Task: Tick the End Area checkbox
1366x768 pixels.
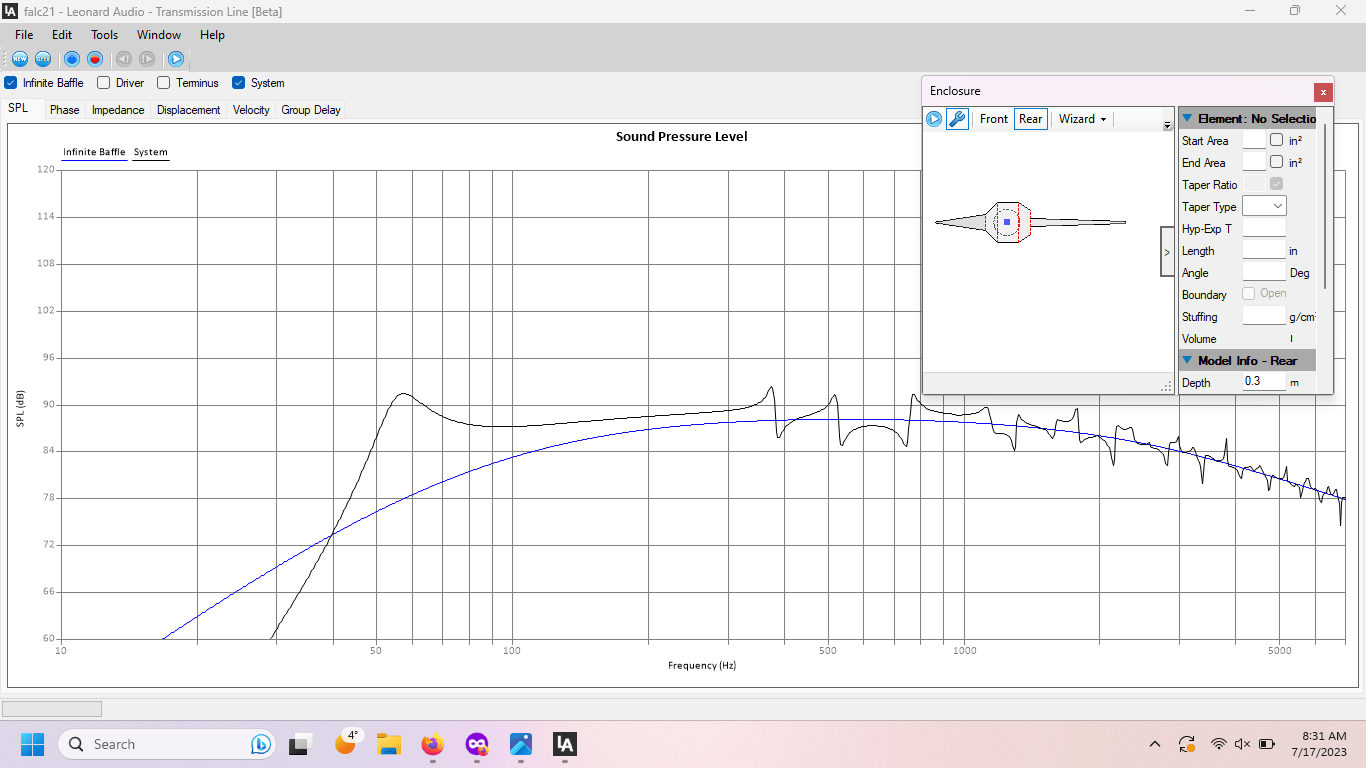Action: pos(1276,162)
